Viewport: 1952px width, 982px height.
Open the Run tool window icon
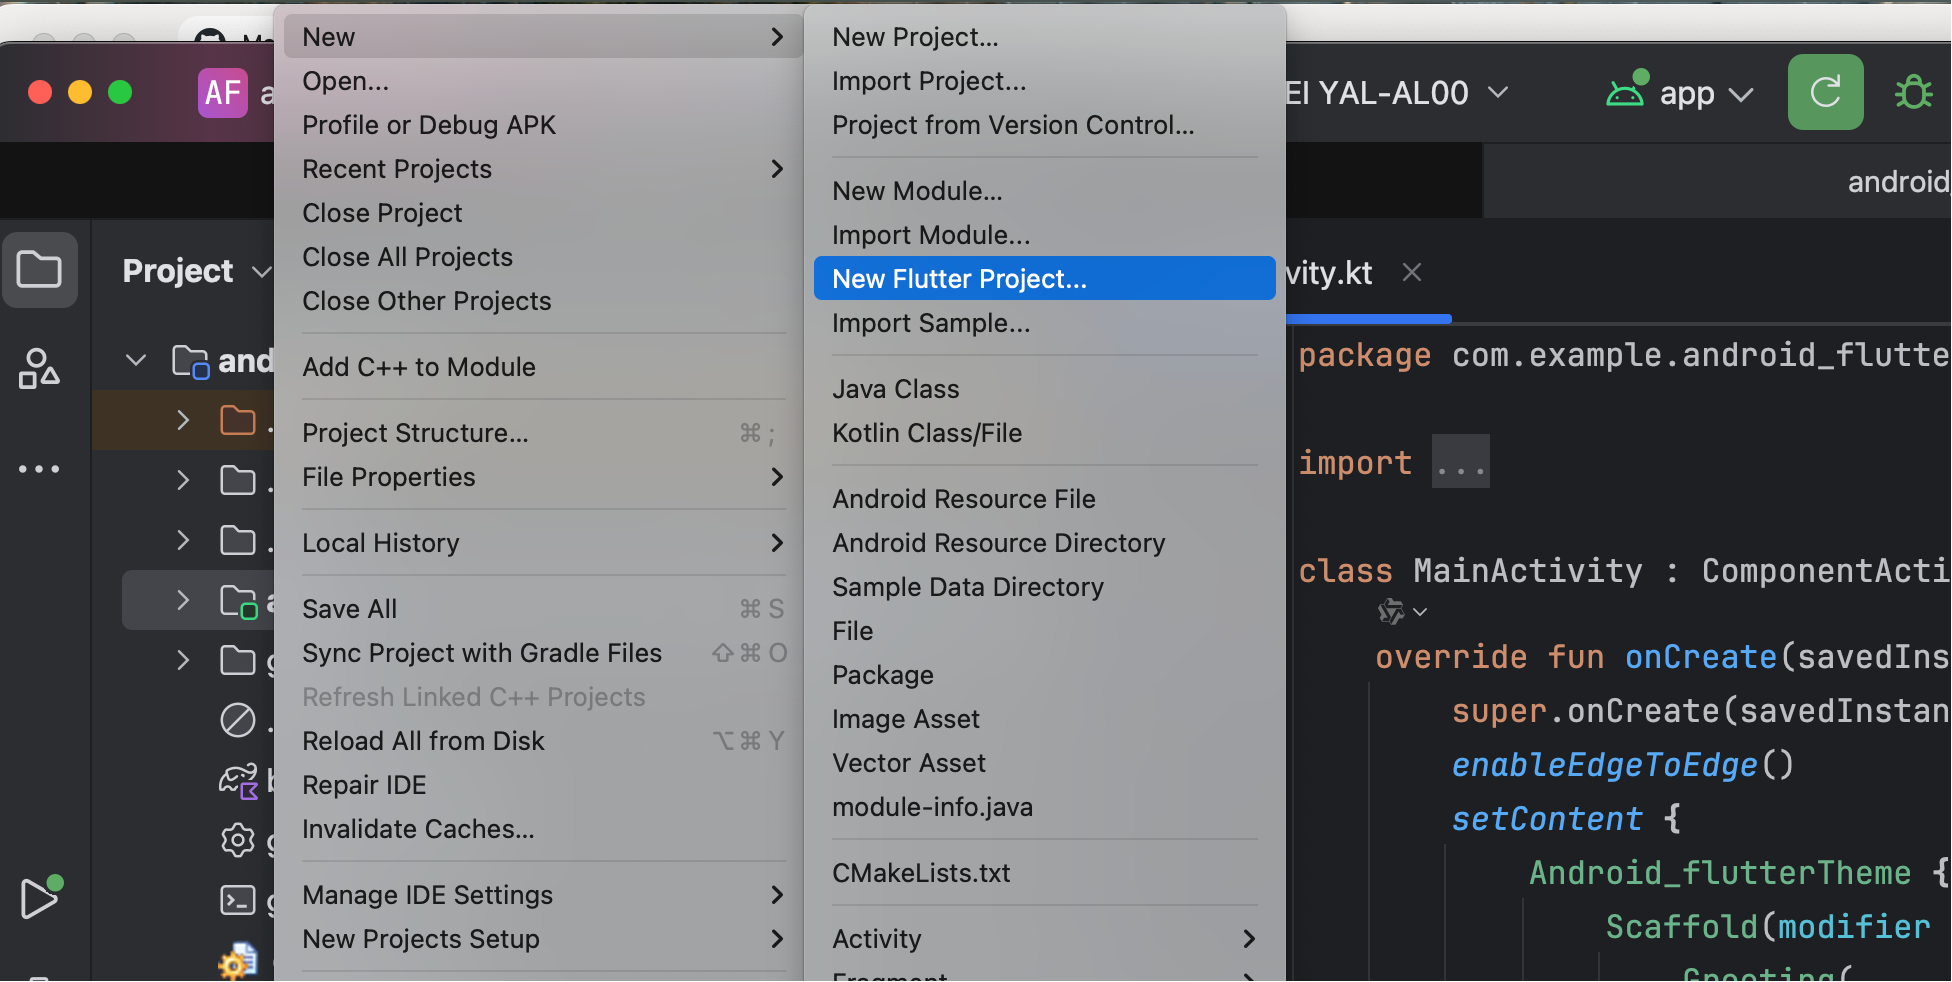[40, 897]
